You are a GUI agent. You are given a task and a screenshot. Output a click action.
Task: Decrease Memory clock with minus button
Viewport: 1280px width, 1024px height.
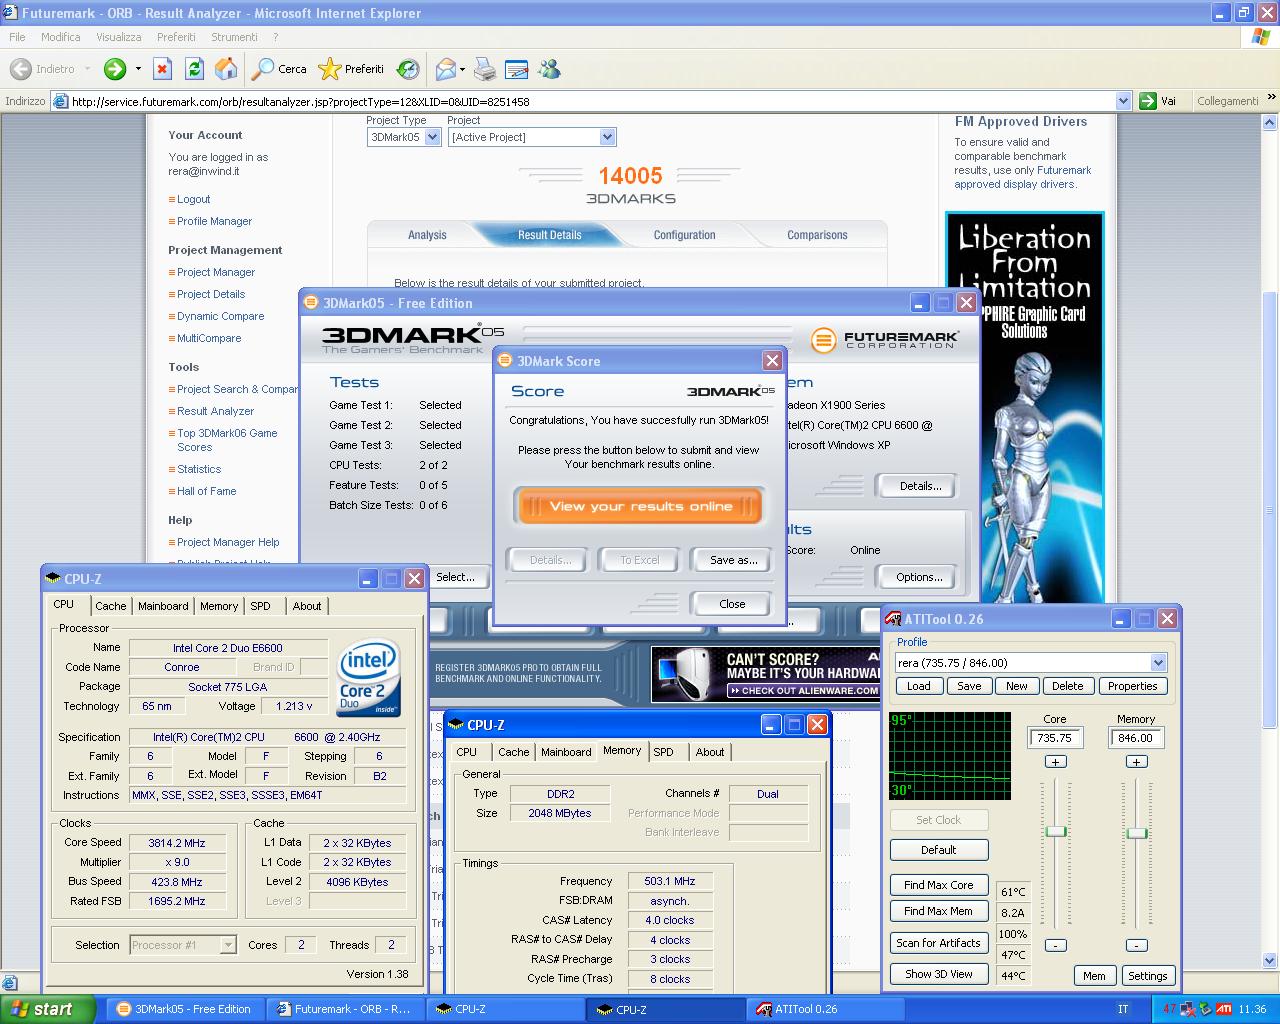(x=1136, y=945)
